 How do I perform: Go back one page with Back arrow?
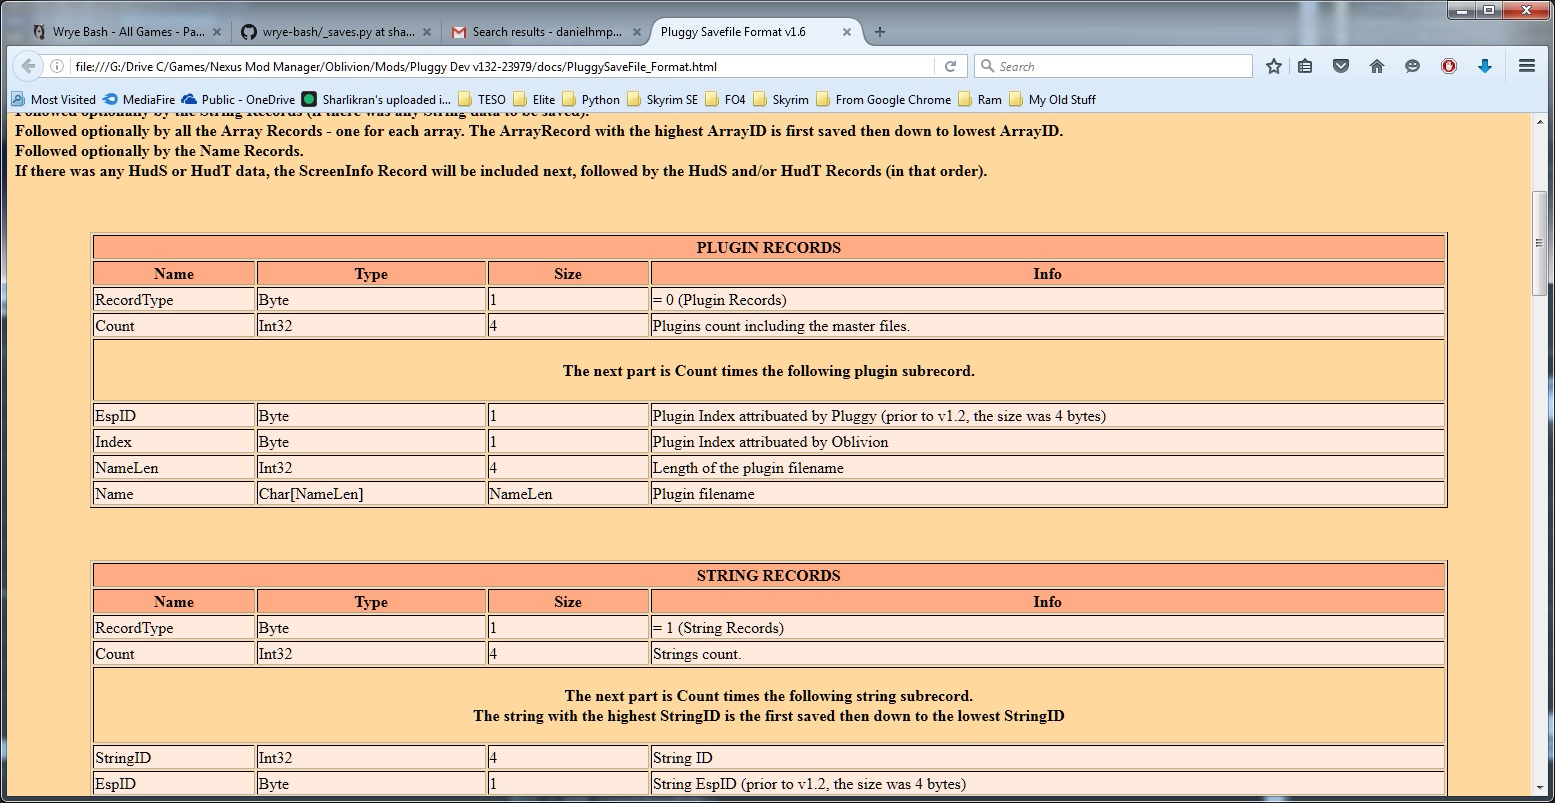coord(28,66)
